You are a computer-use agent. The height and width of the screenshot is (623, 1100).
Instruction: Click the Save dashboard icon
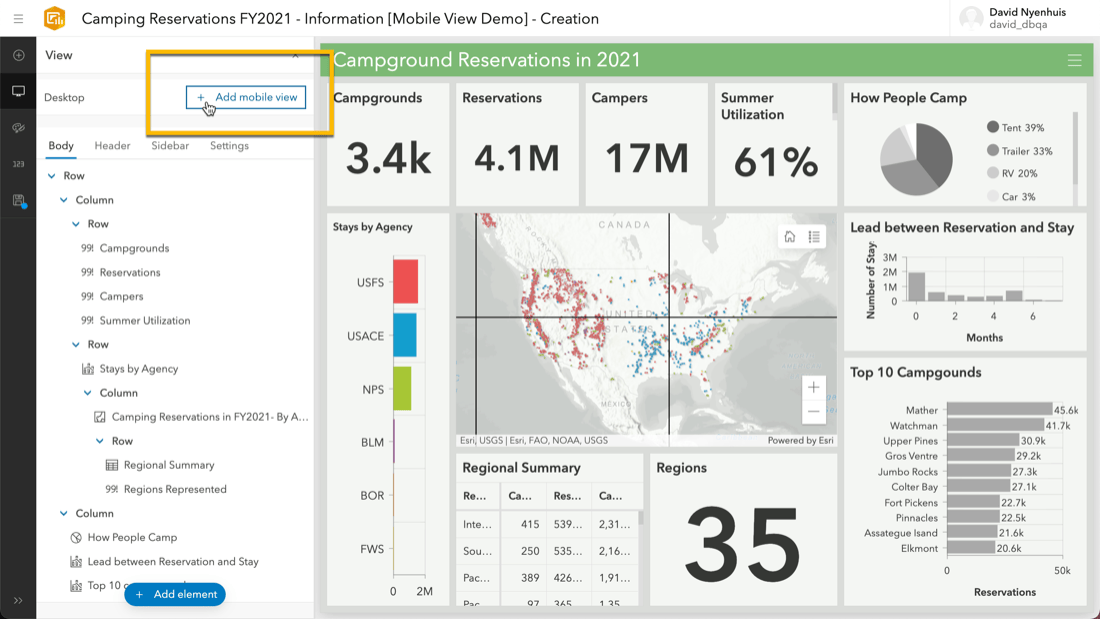[18, 201]
